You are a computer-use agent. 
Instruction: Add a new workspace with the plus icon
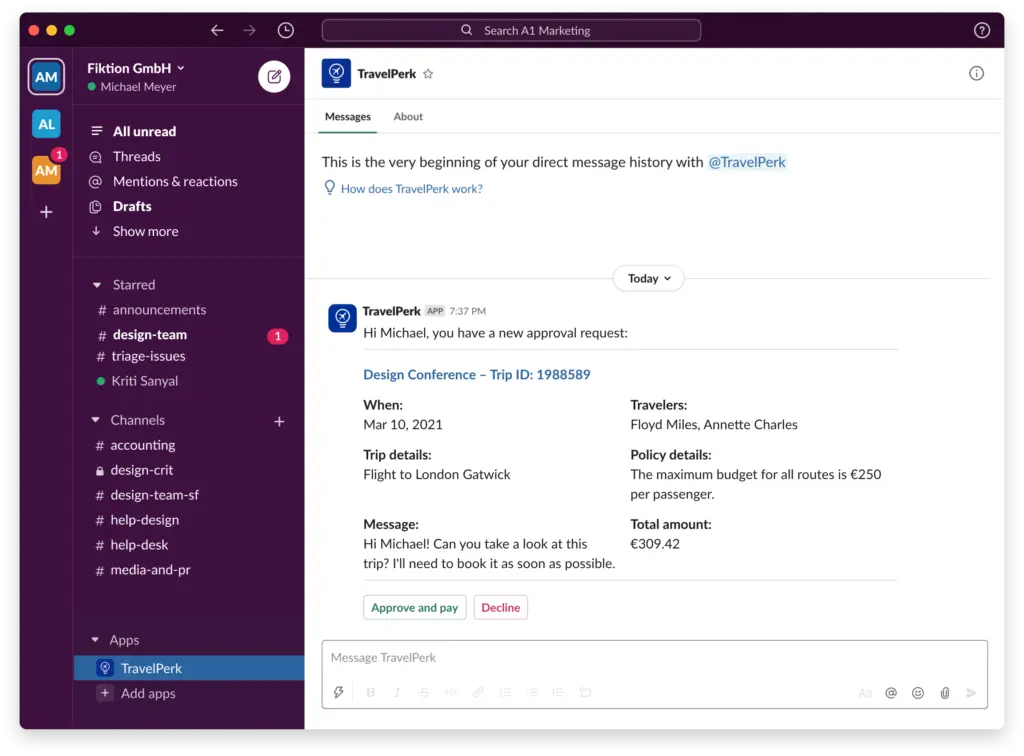pyautogui.click(x=46, y=212)
